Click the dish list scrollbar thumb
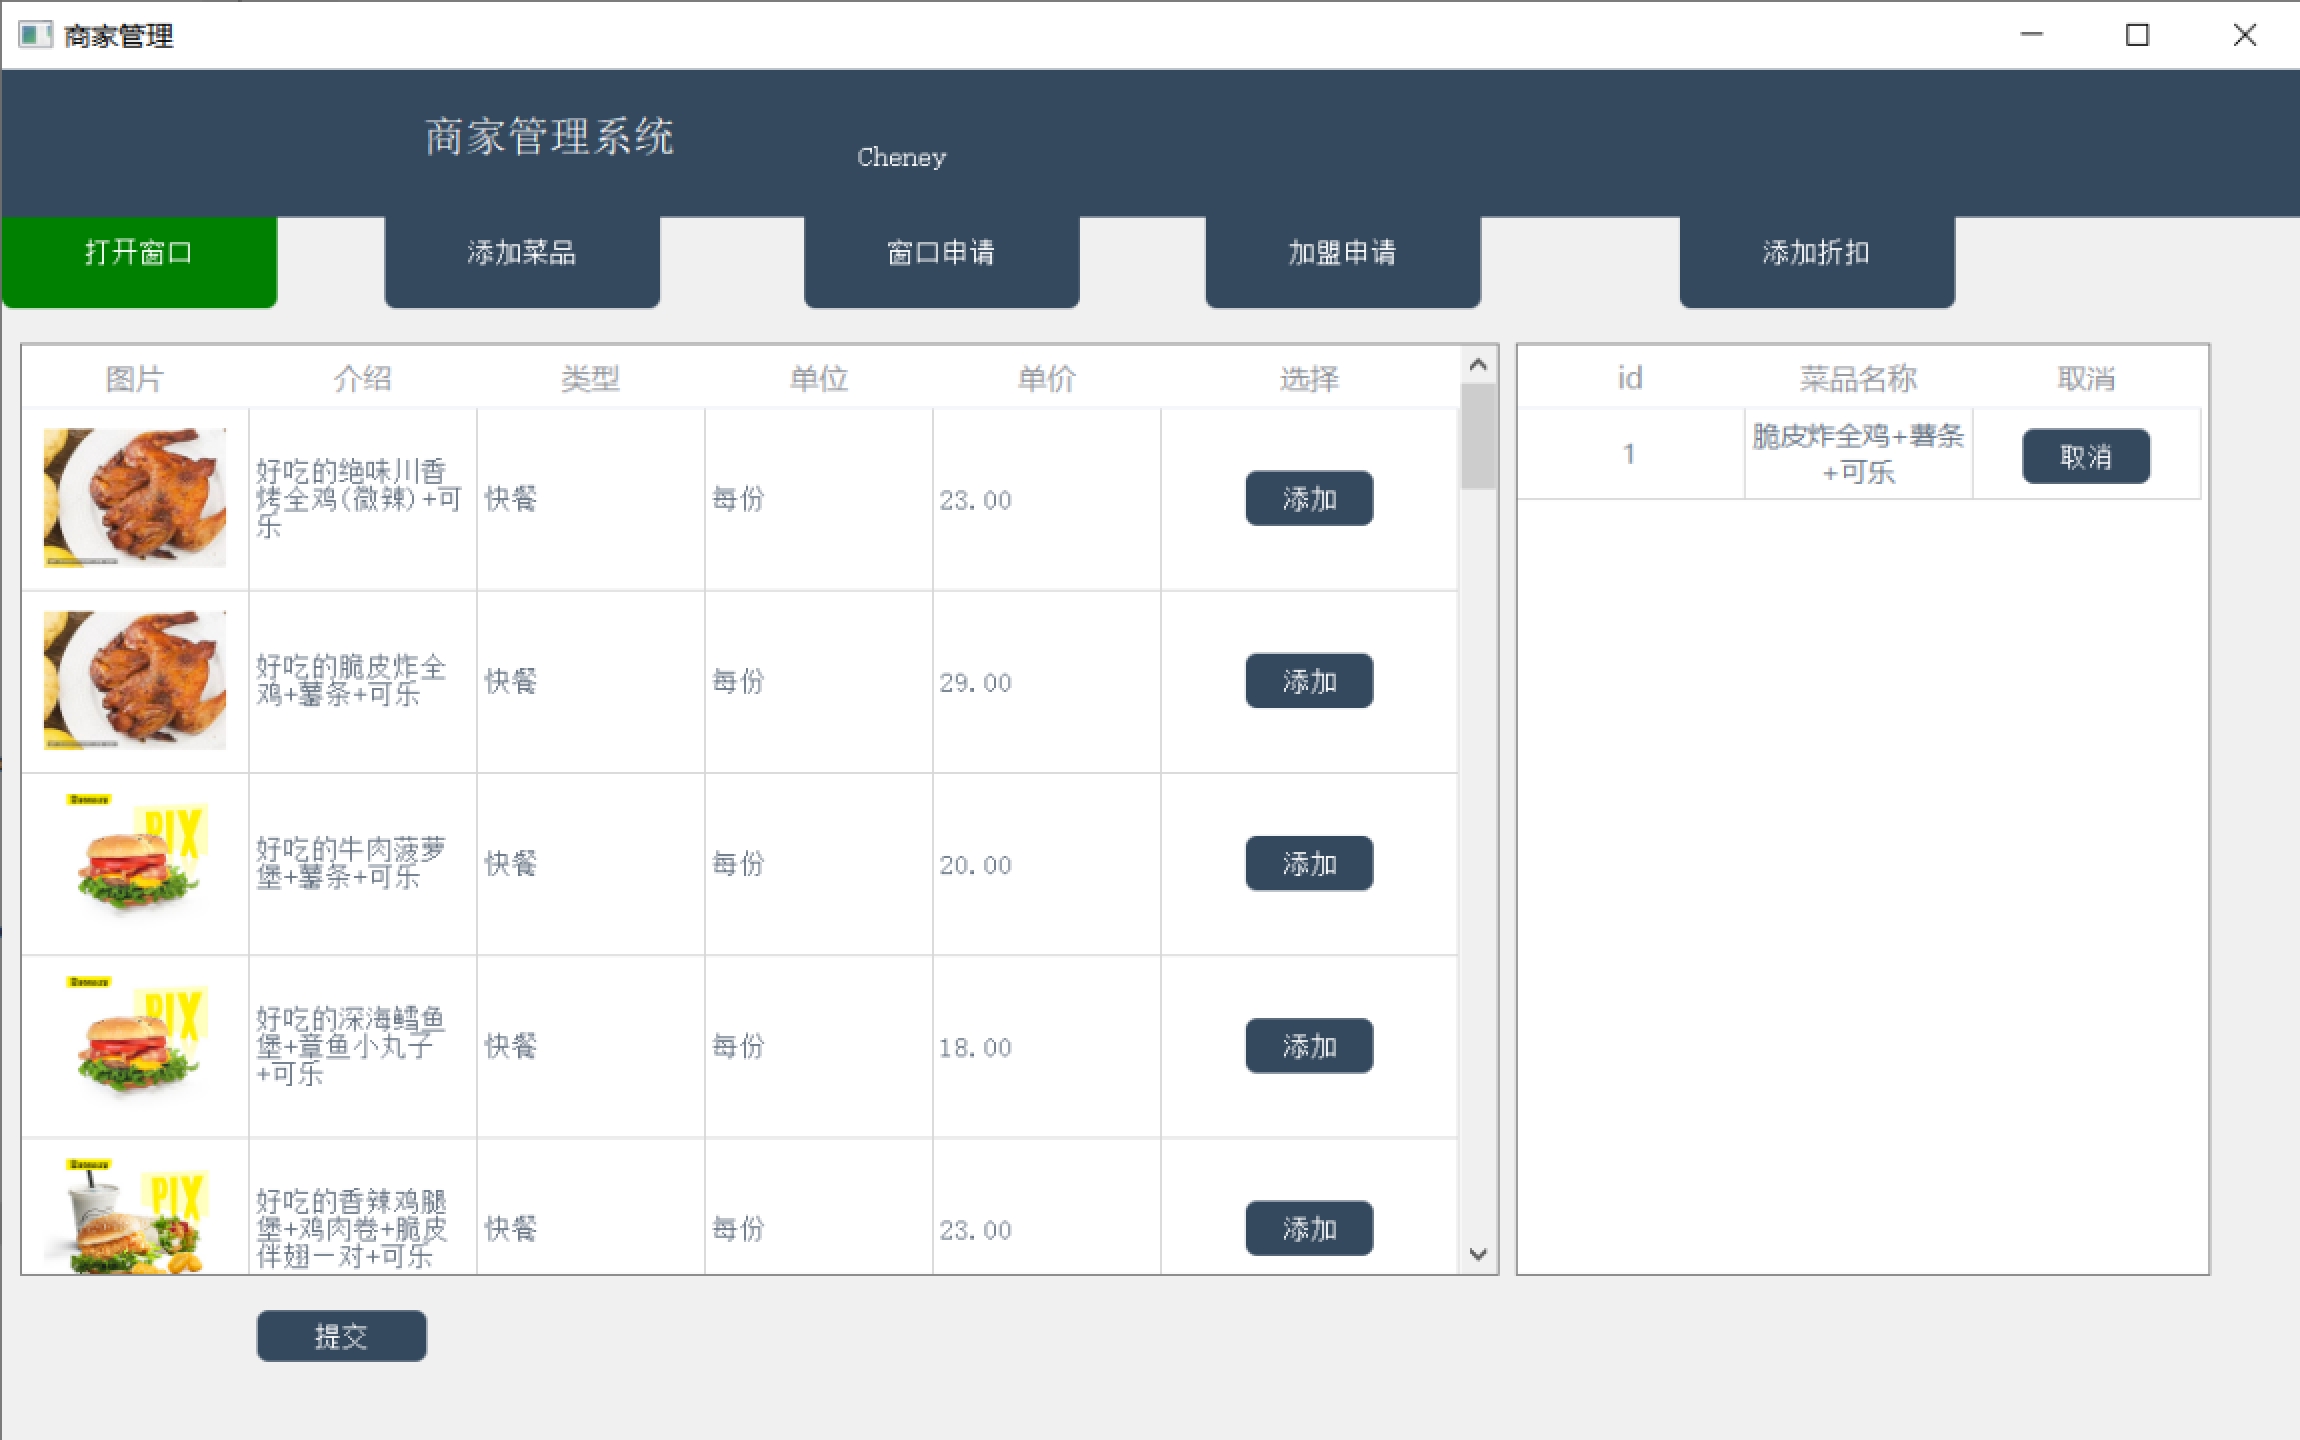 [1478, 438]
